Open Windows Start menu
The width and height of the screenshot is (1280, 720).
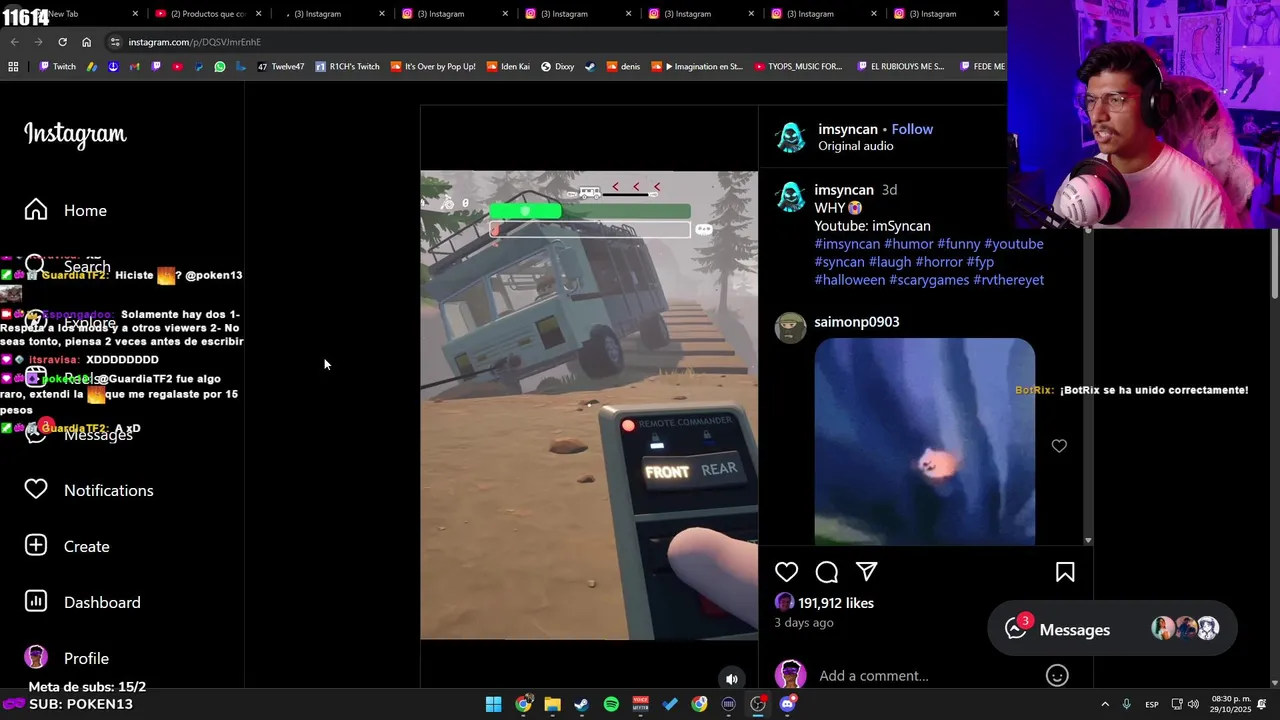pyautogui.click(x=493, y=704)
